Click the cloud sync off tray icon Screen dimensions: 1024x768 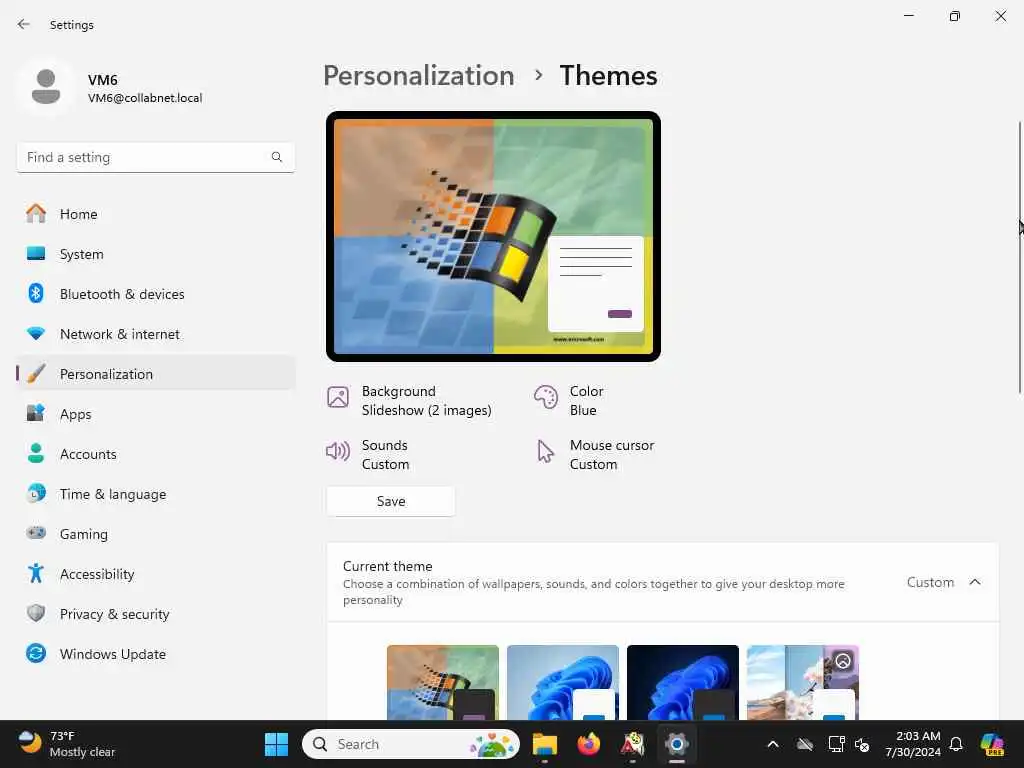[805, 744]
